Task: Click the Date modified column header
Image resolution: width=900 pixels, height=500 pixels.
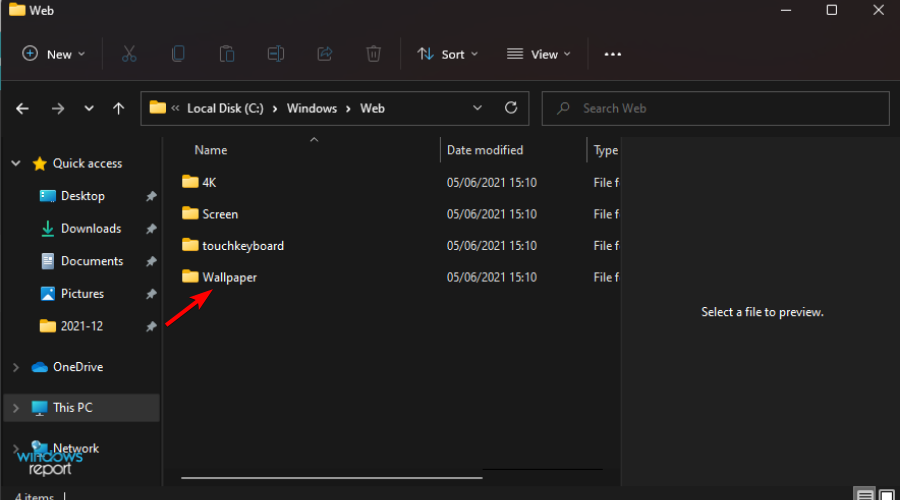Action: point(485,150)
